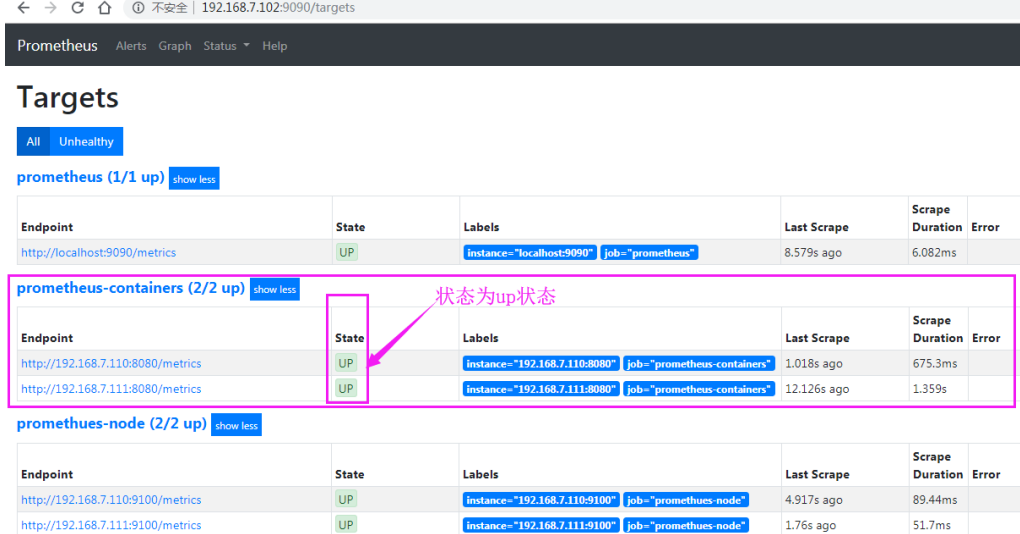The image size is (1020, 534).
Task: Click scrape duration 1.359s
Action: [930, 389]
